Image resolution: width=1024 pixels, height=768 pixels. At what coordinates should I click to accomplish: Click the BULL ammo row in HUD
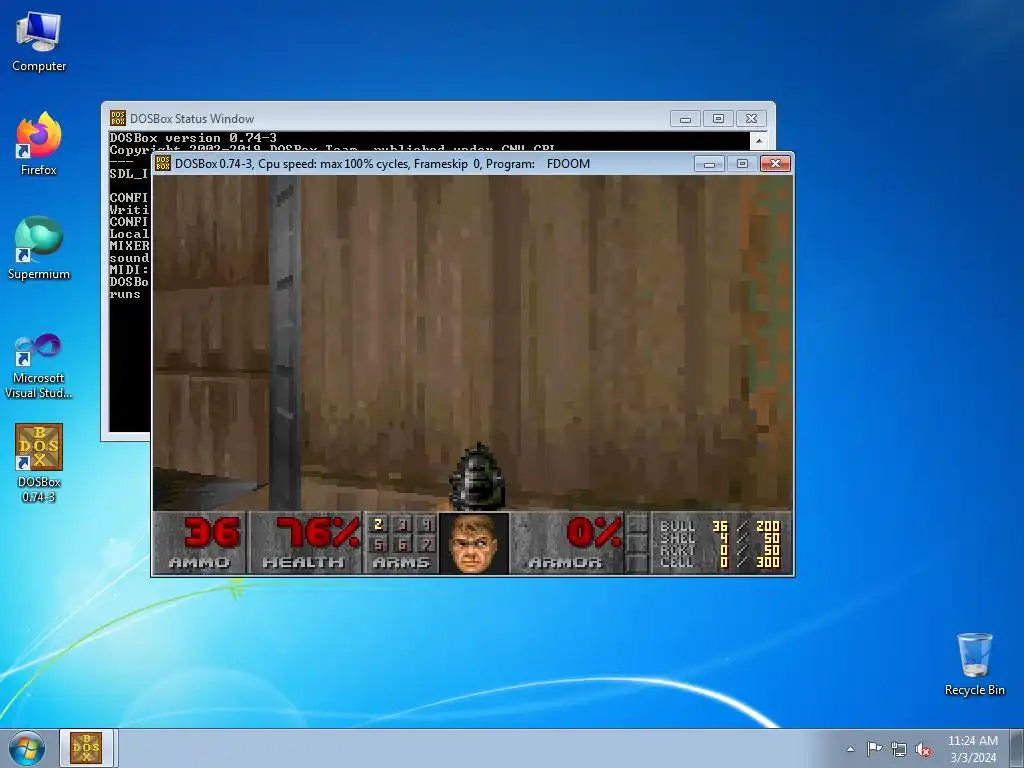pyautogui.click(x=720, y=526)
